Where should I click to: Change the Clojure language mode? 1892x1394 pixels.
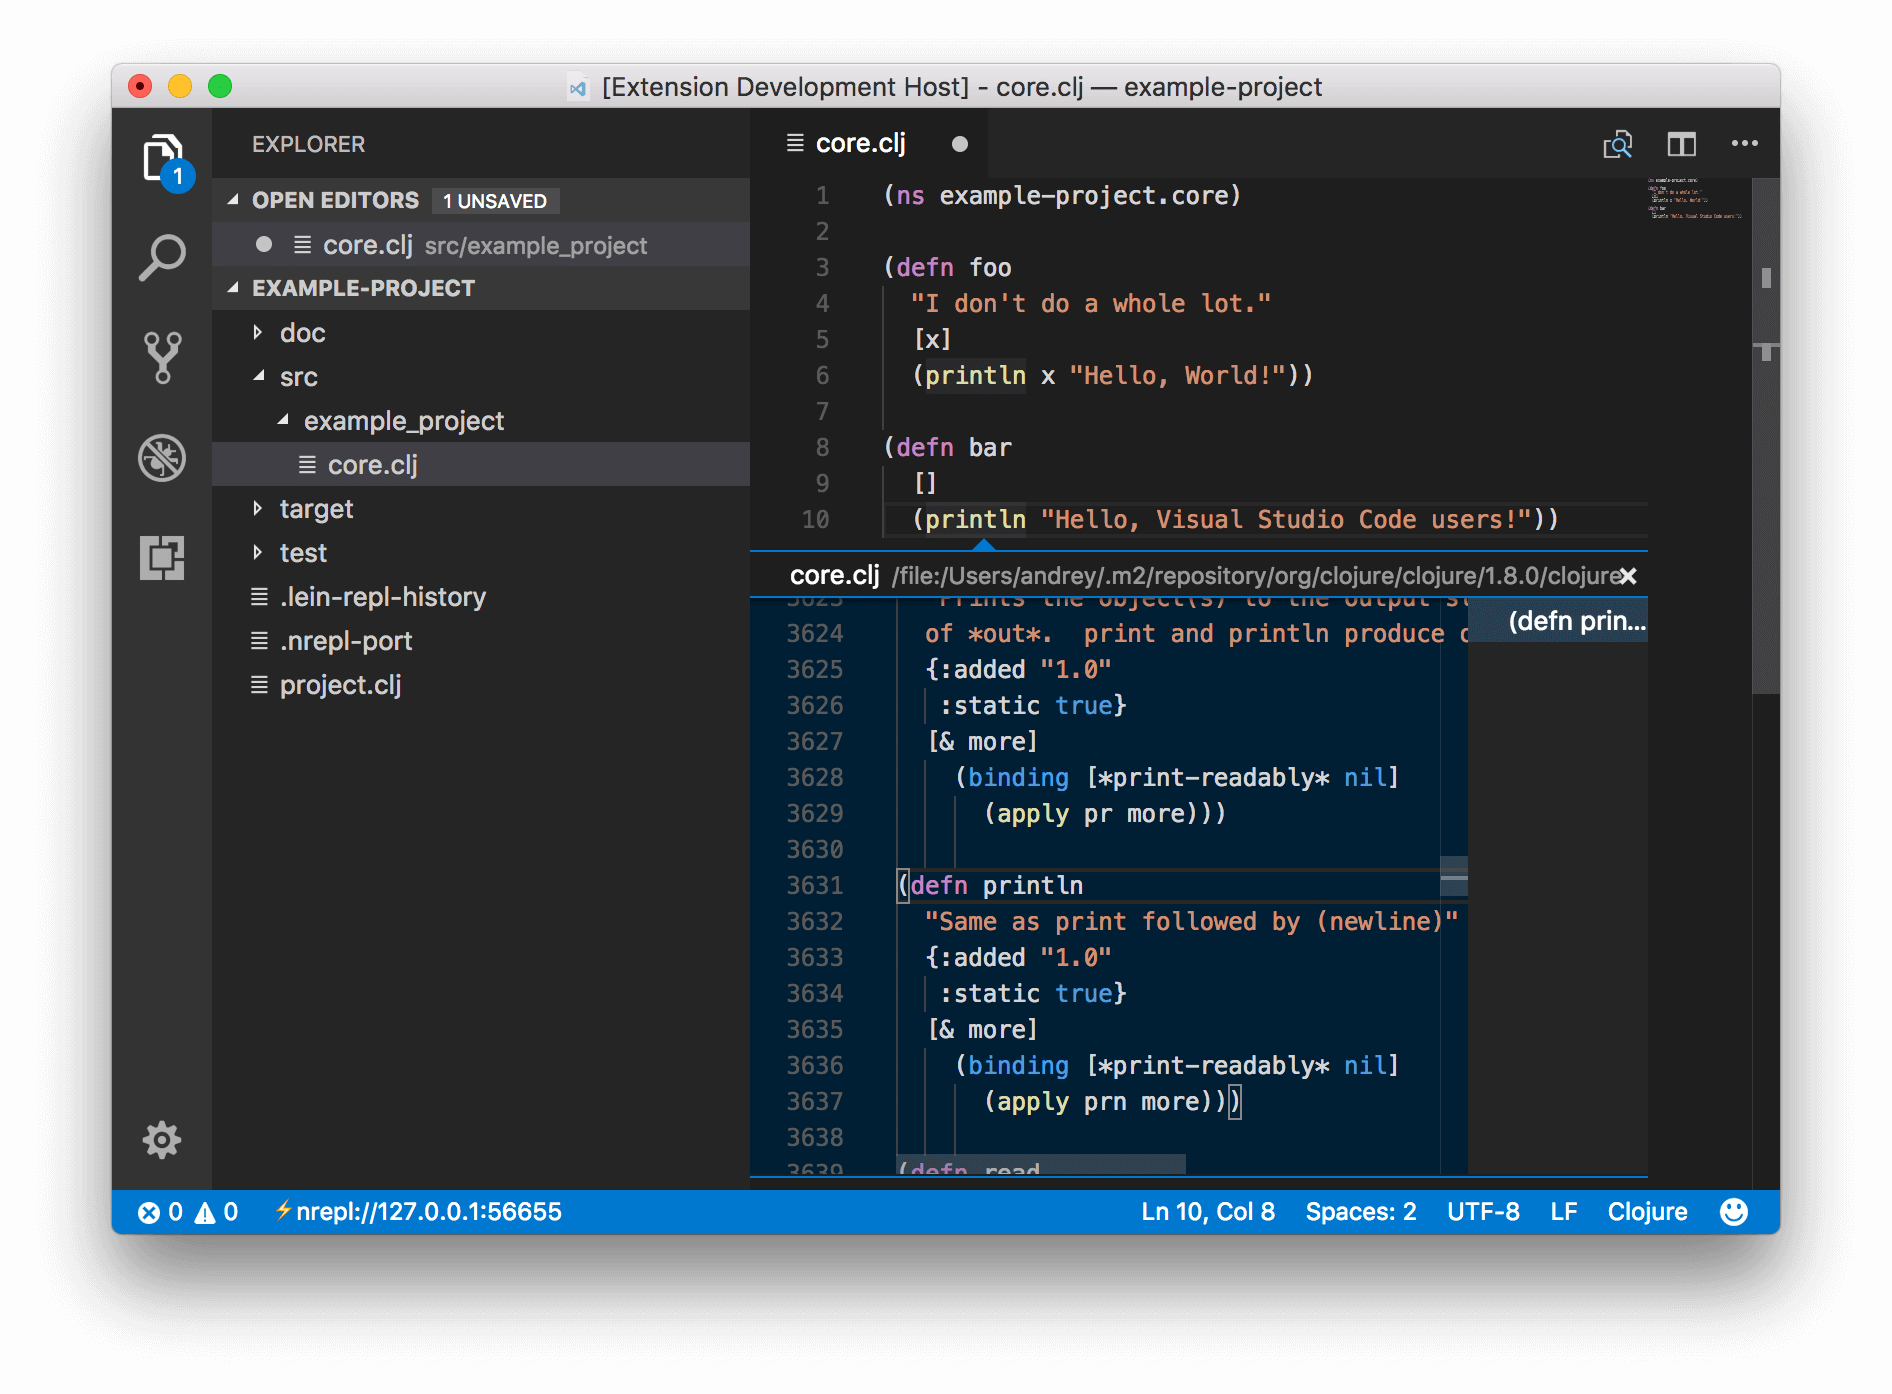pos(1647,1212)
